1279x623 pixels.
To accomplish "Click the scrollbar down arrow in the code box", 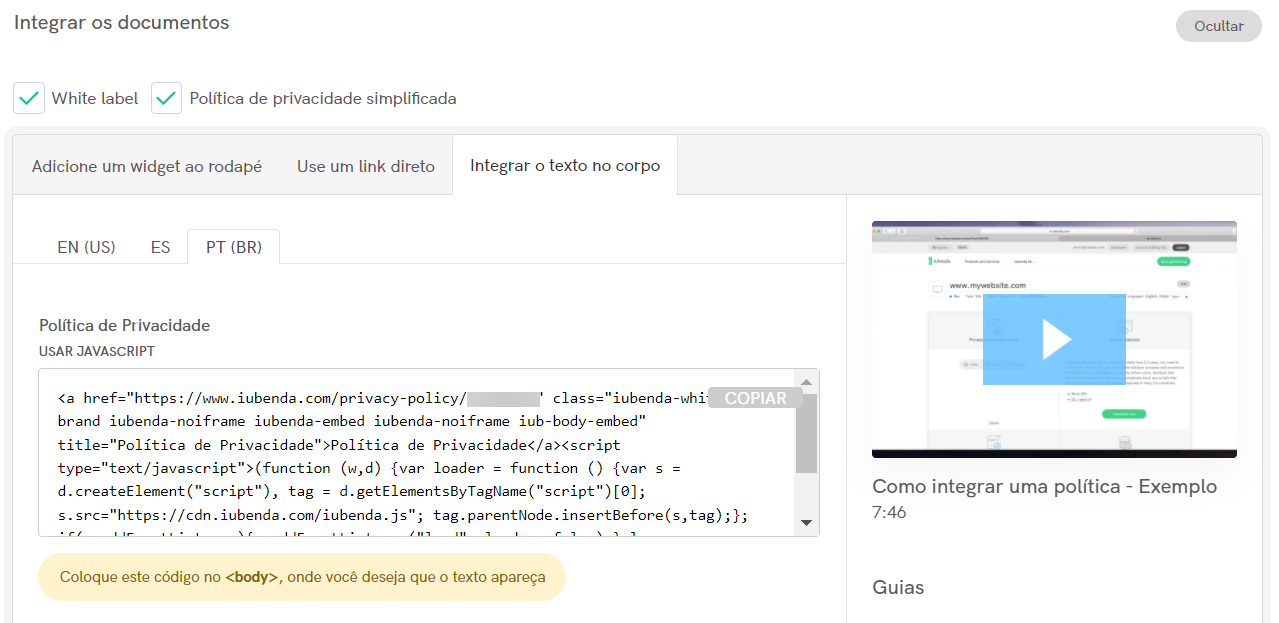I will (x=807, y=521).
